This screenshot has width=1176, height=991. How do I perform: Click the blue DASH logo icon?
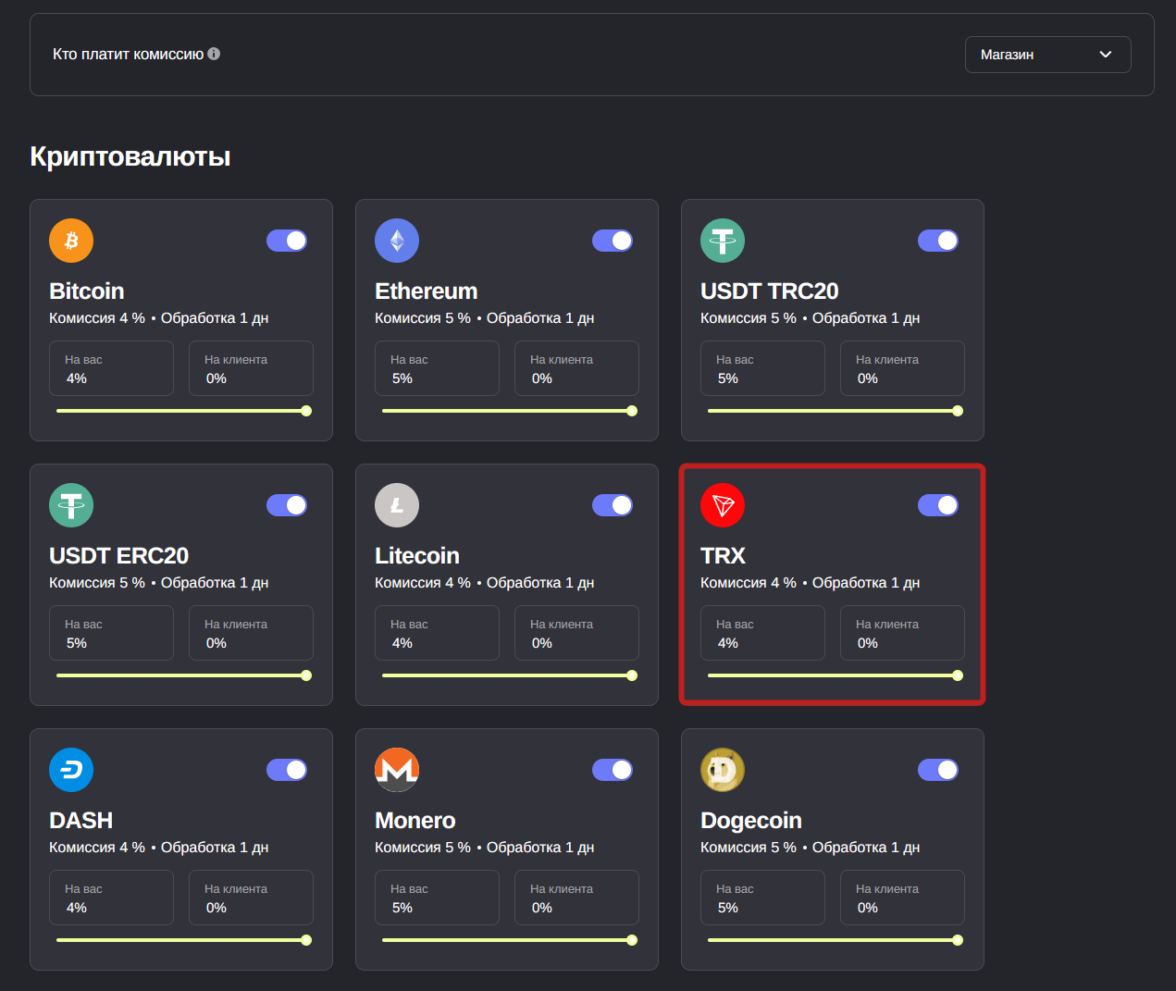pos(71,770)
